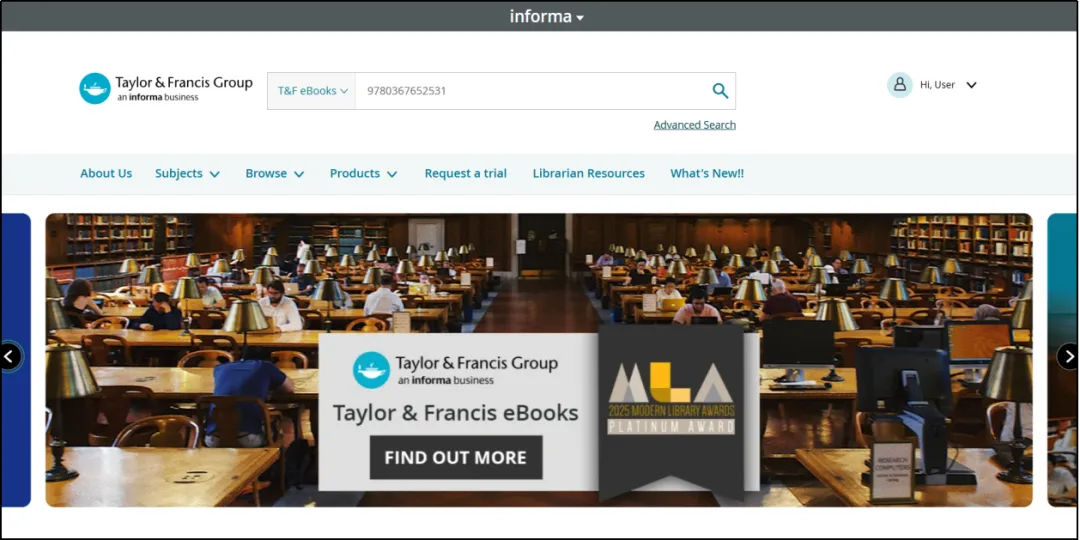This screenshot has width=1080, height=540.
Task: Open the What's New!! page
Action: [x=707, y=174]
